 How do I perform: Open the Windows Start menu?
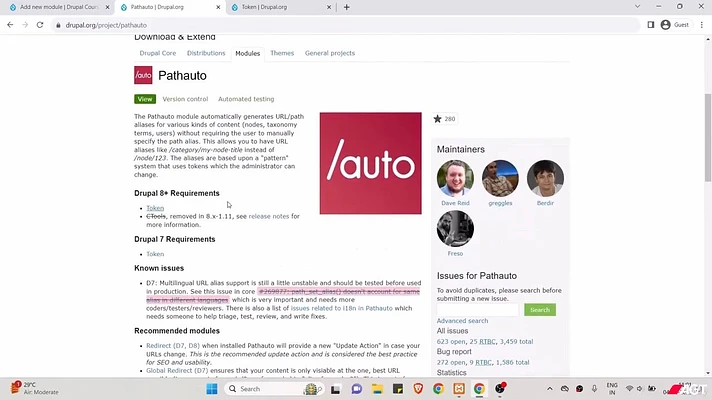coord(212,389)
